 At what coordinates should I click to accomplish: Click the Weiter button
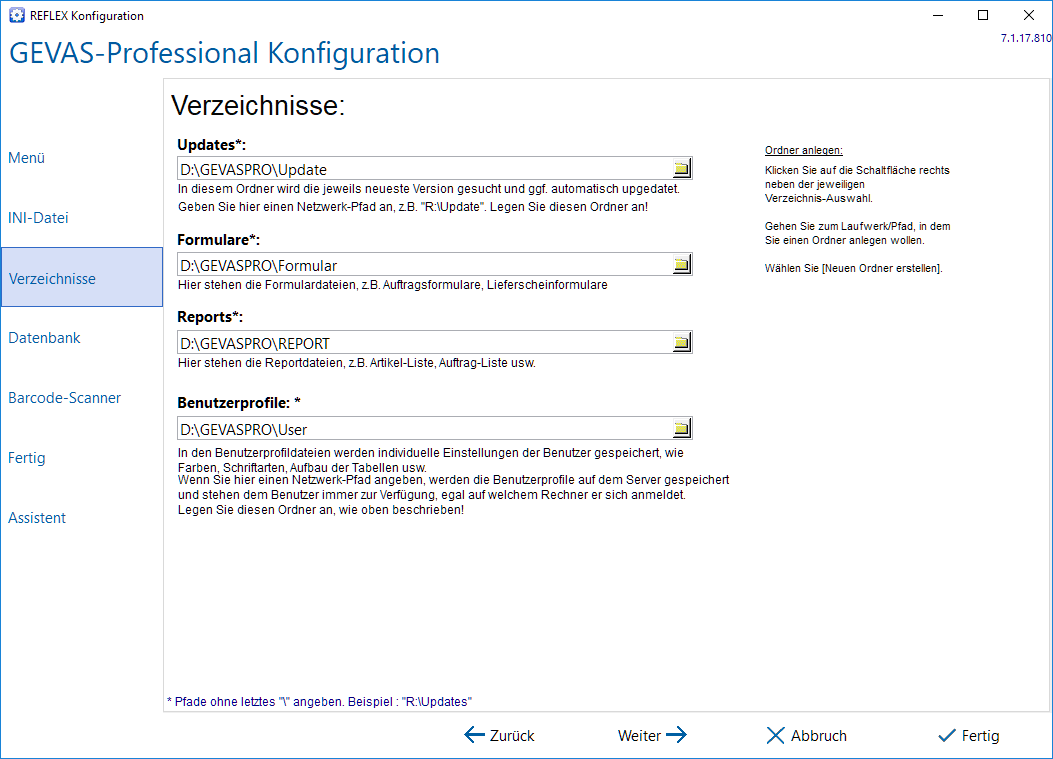pos(652,735)
